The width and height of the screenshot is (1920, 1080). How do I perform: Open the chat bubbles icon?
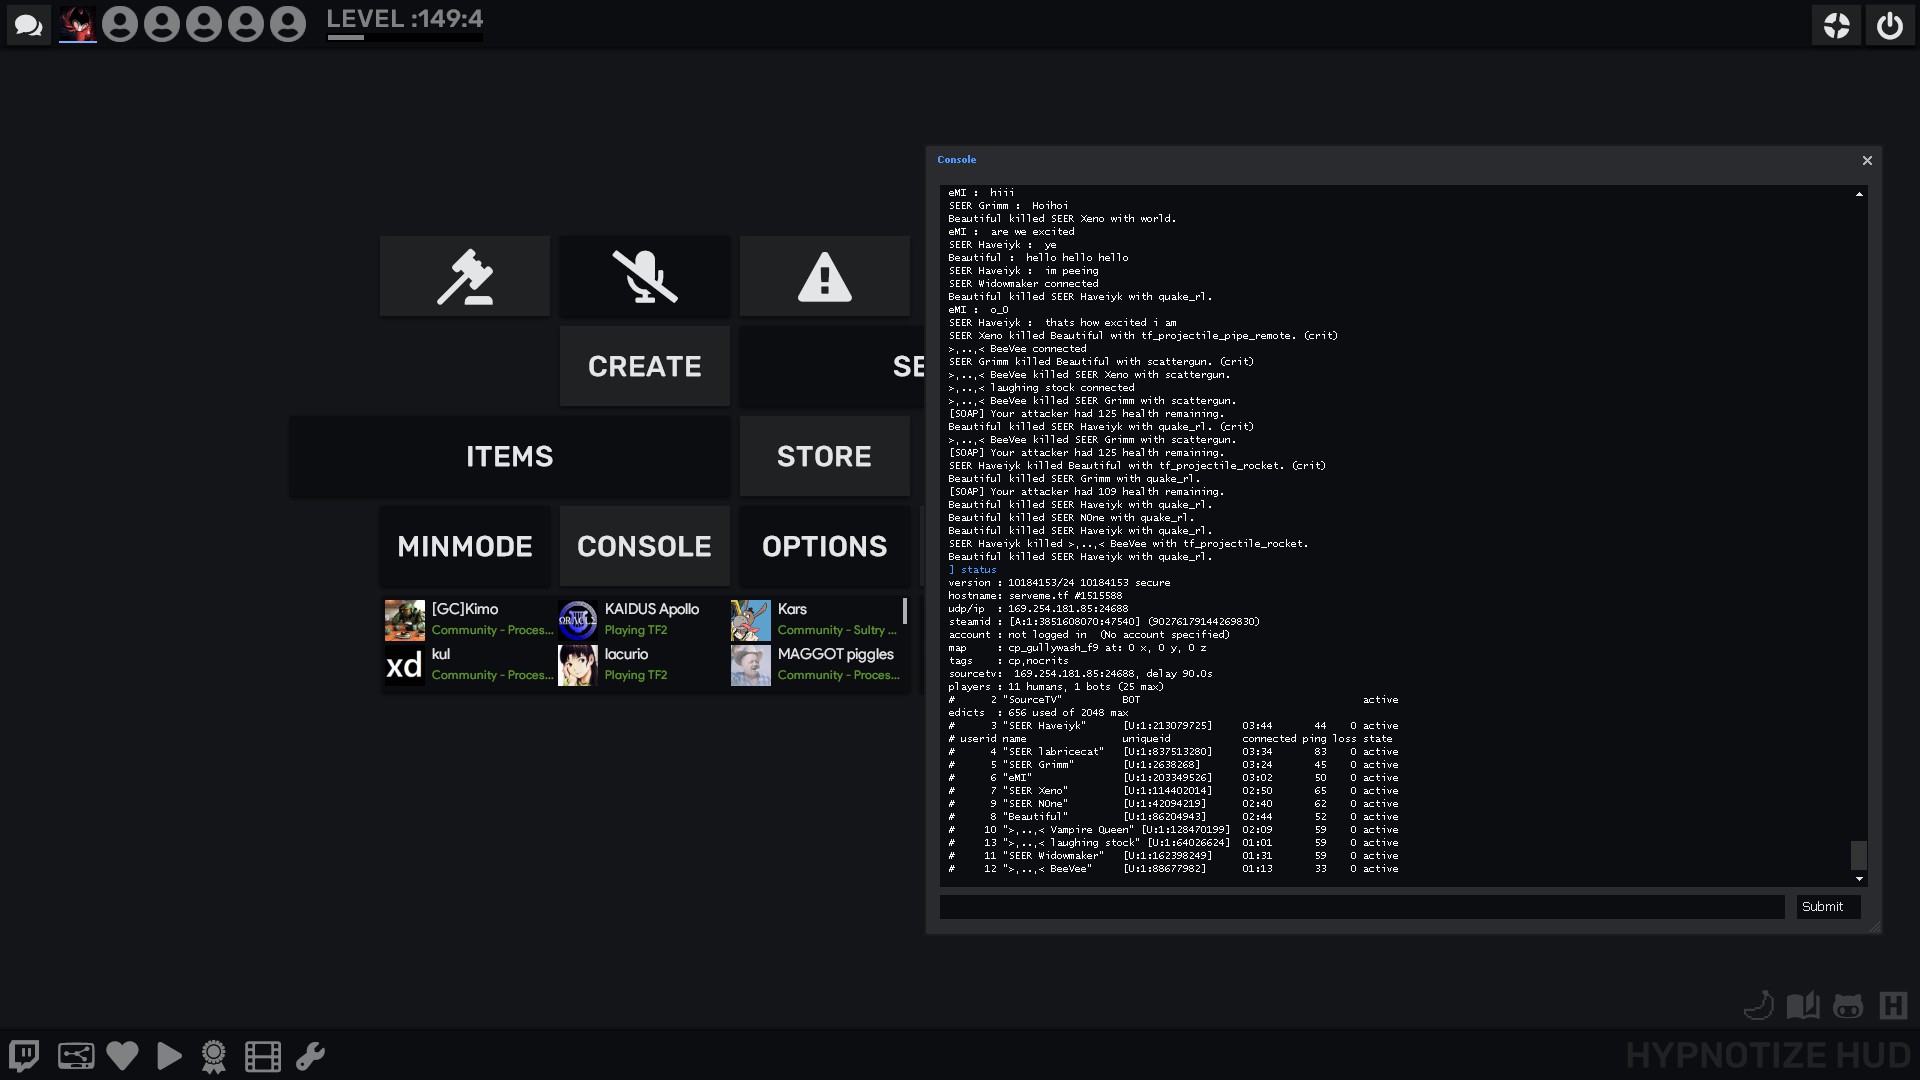(28, 25)
